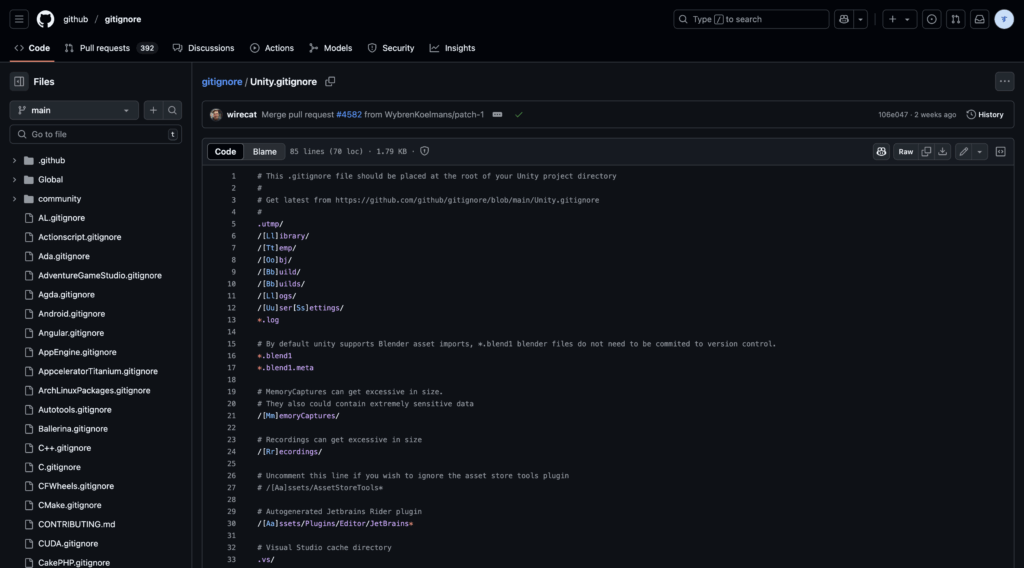Add a new file with plus button
Screen dimensions: 1024x568
[153, 110]
